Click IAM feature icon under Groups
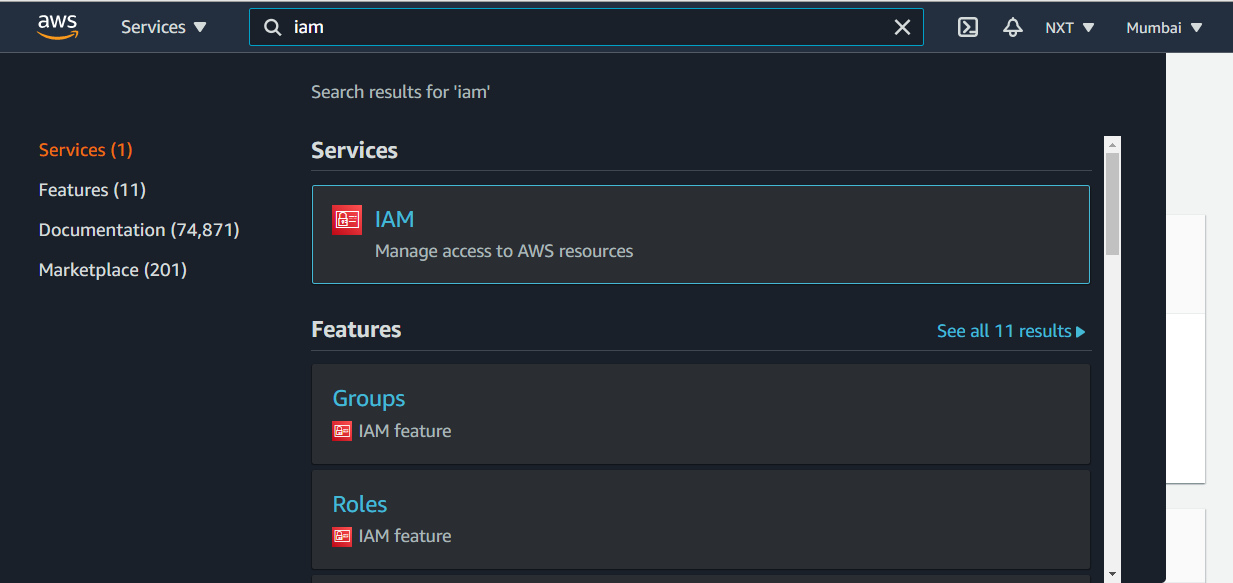The width and height of the screenshot is (1233, 583). (x=342, y=431)
